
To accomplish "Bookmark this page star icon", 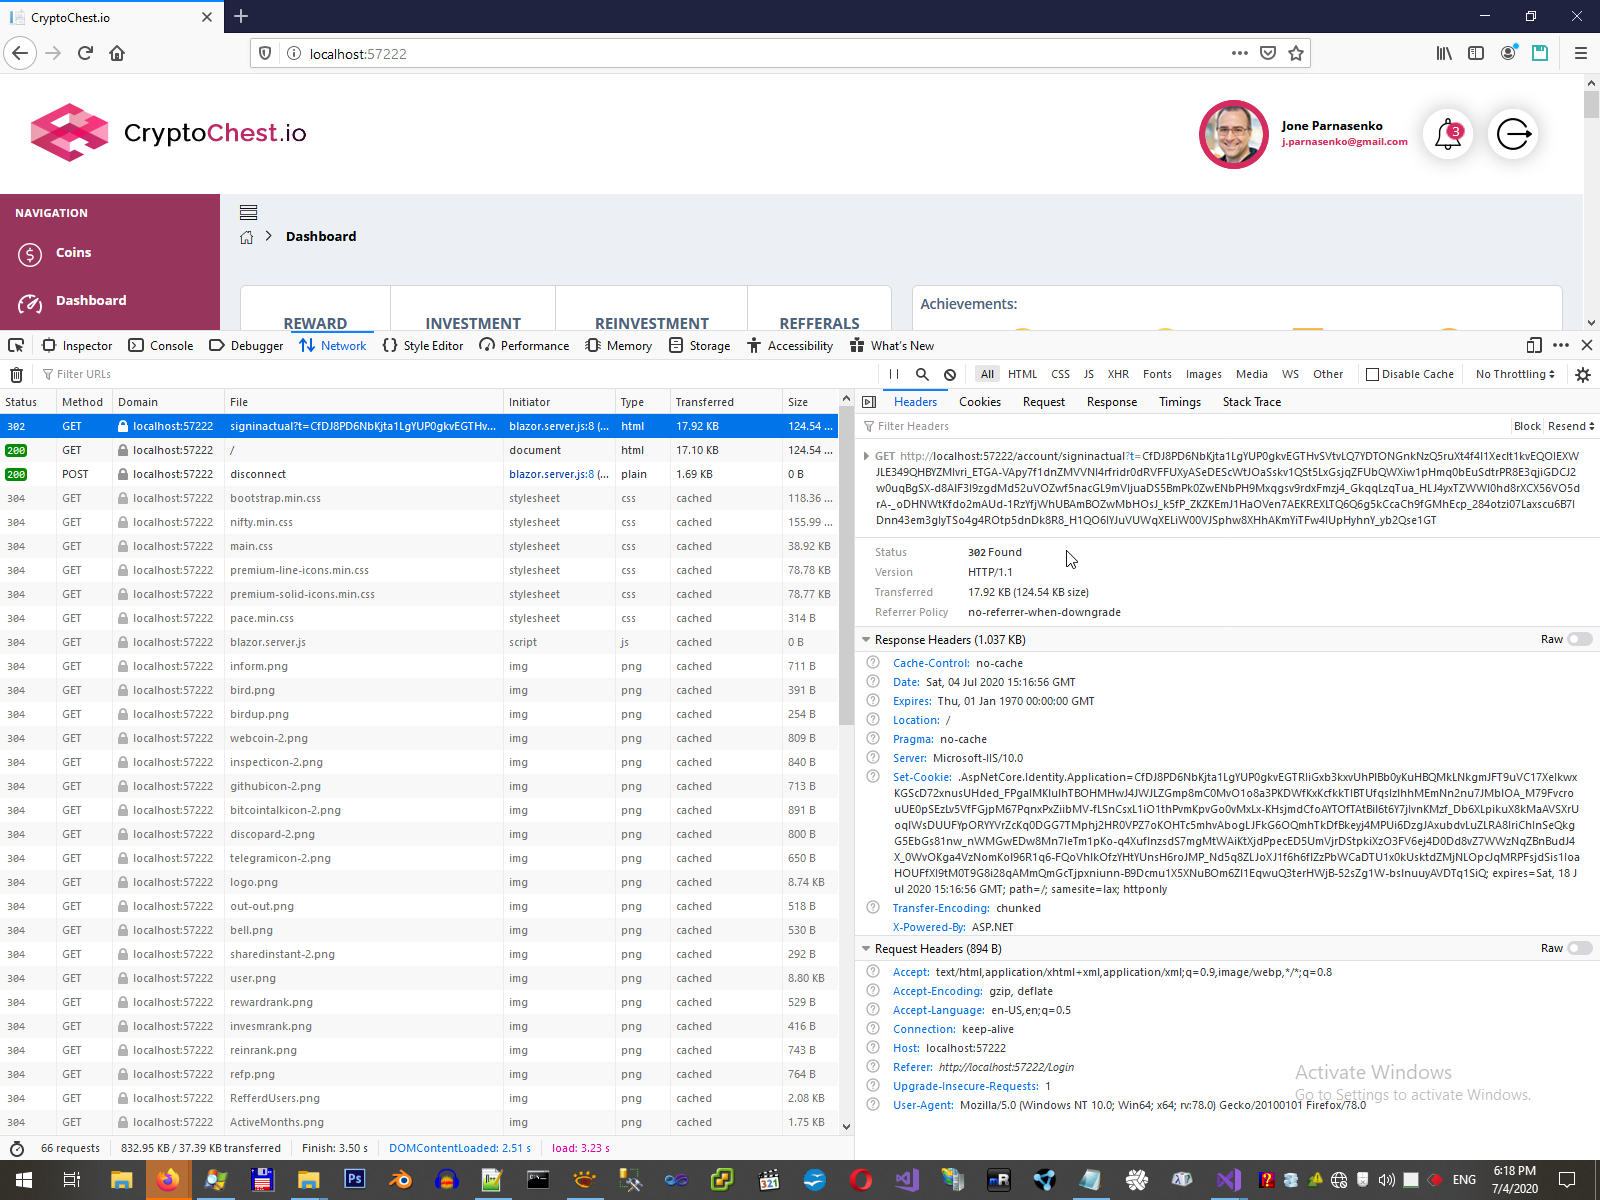I will pos(1296,53).
